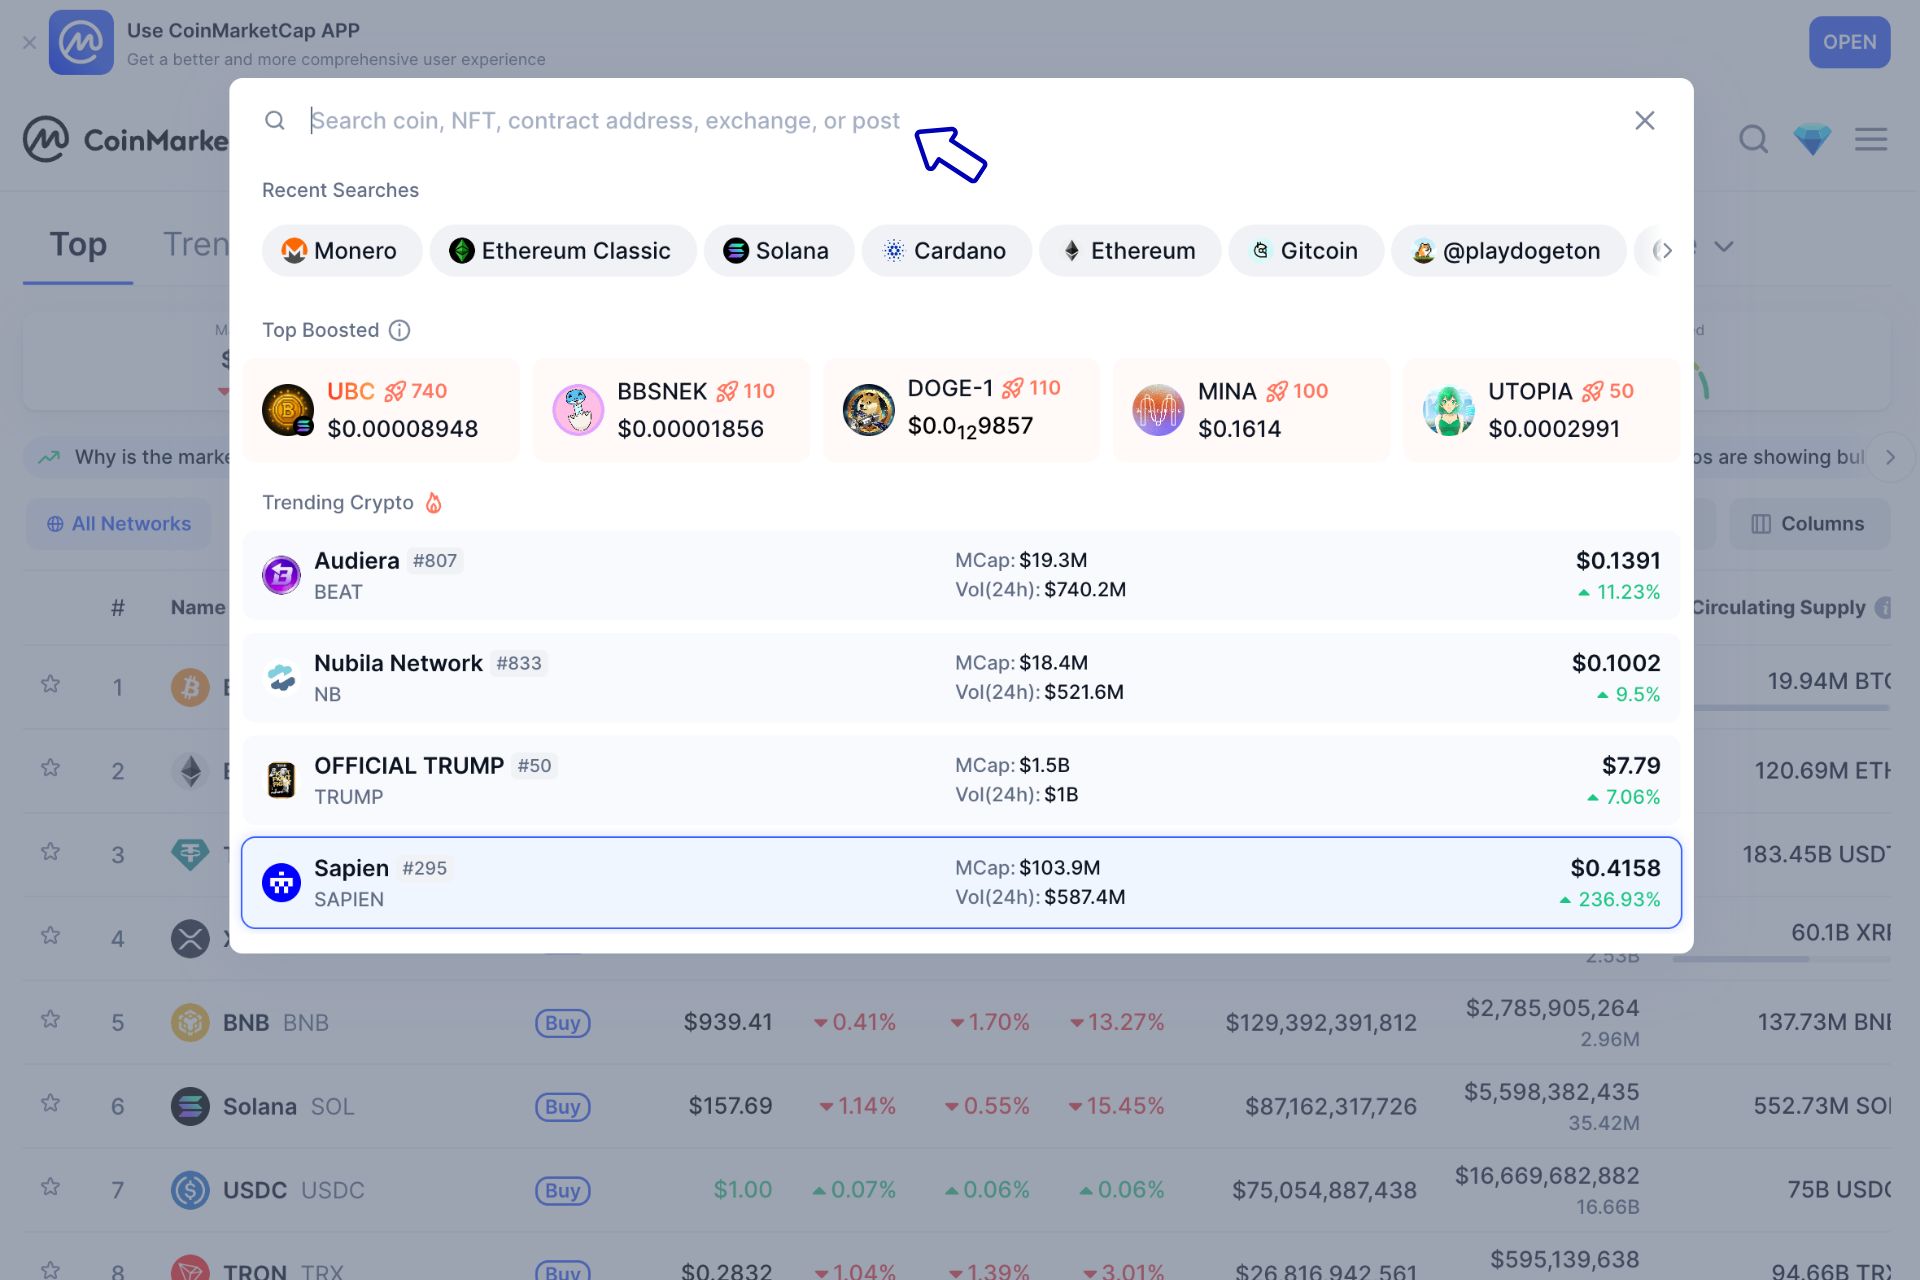Image resolution: width=1920 pixels, height=1280 pixels.
Task: Click the Sapien coin logo
Action: coord(281,882)
